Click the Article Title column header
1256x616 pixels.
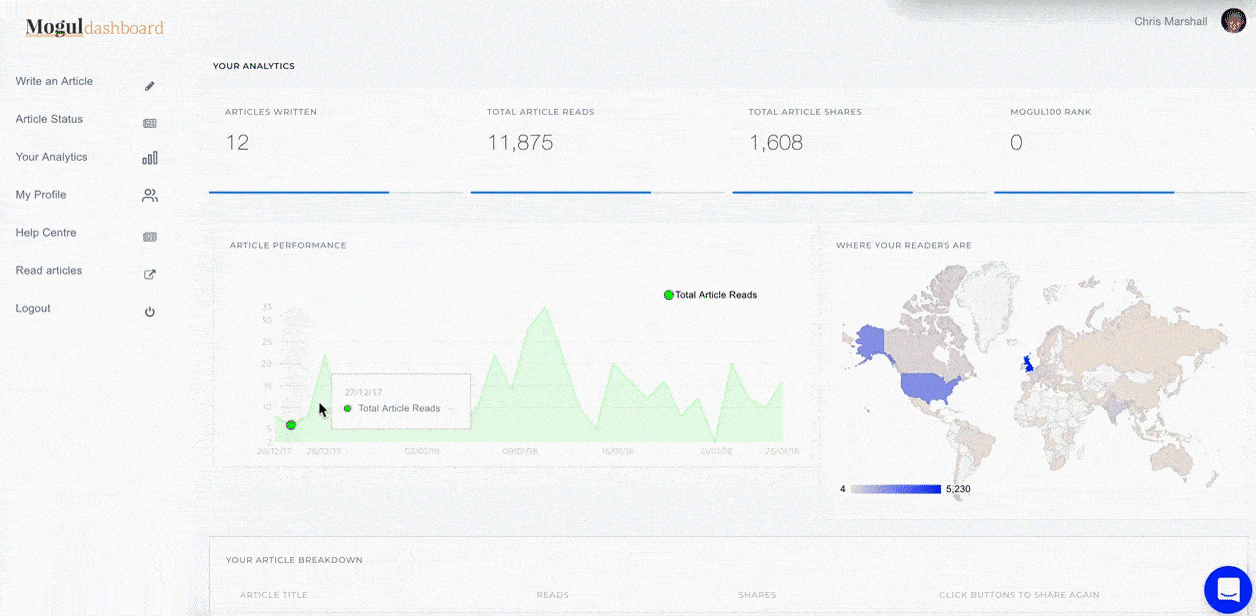pos(274,595)
